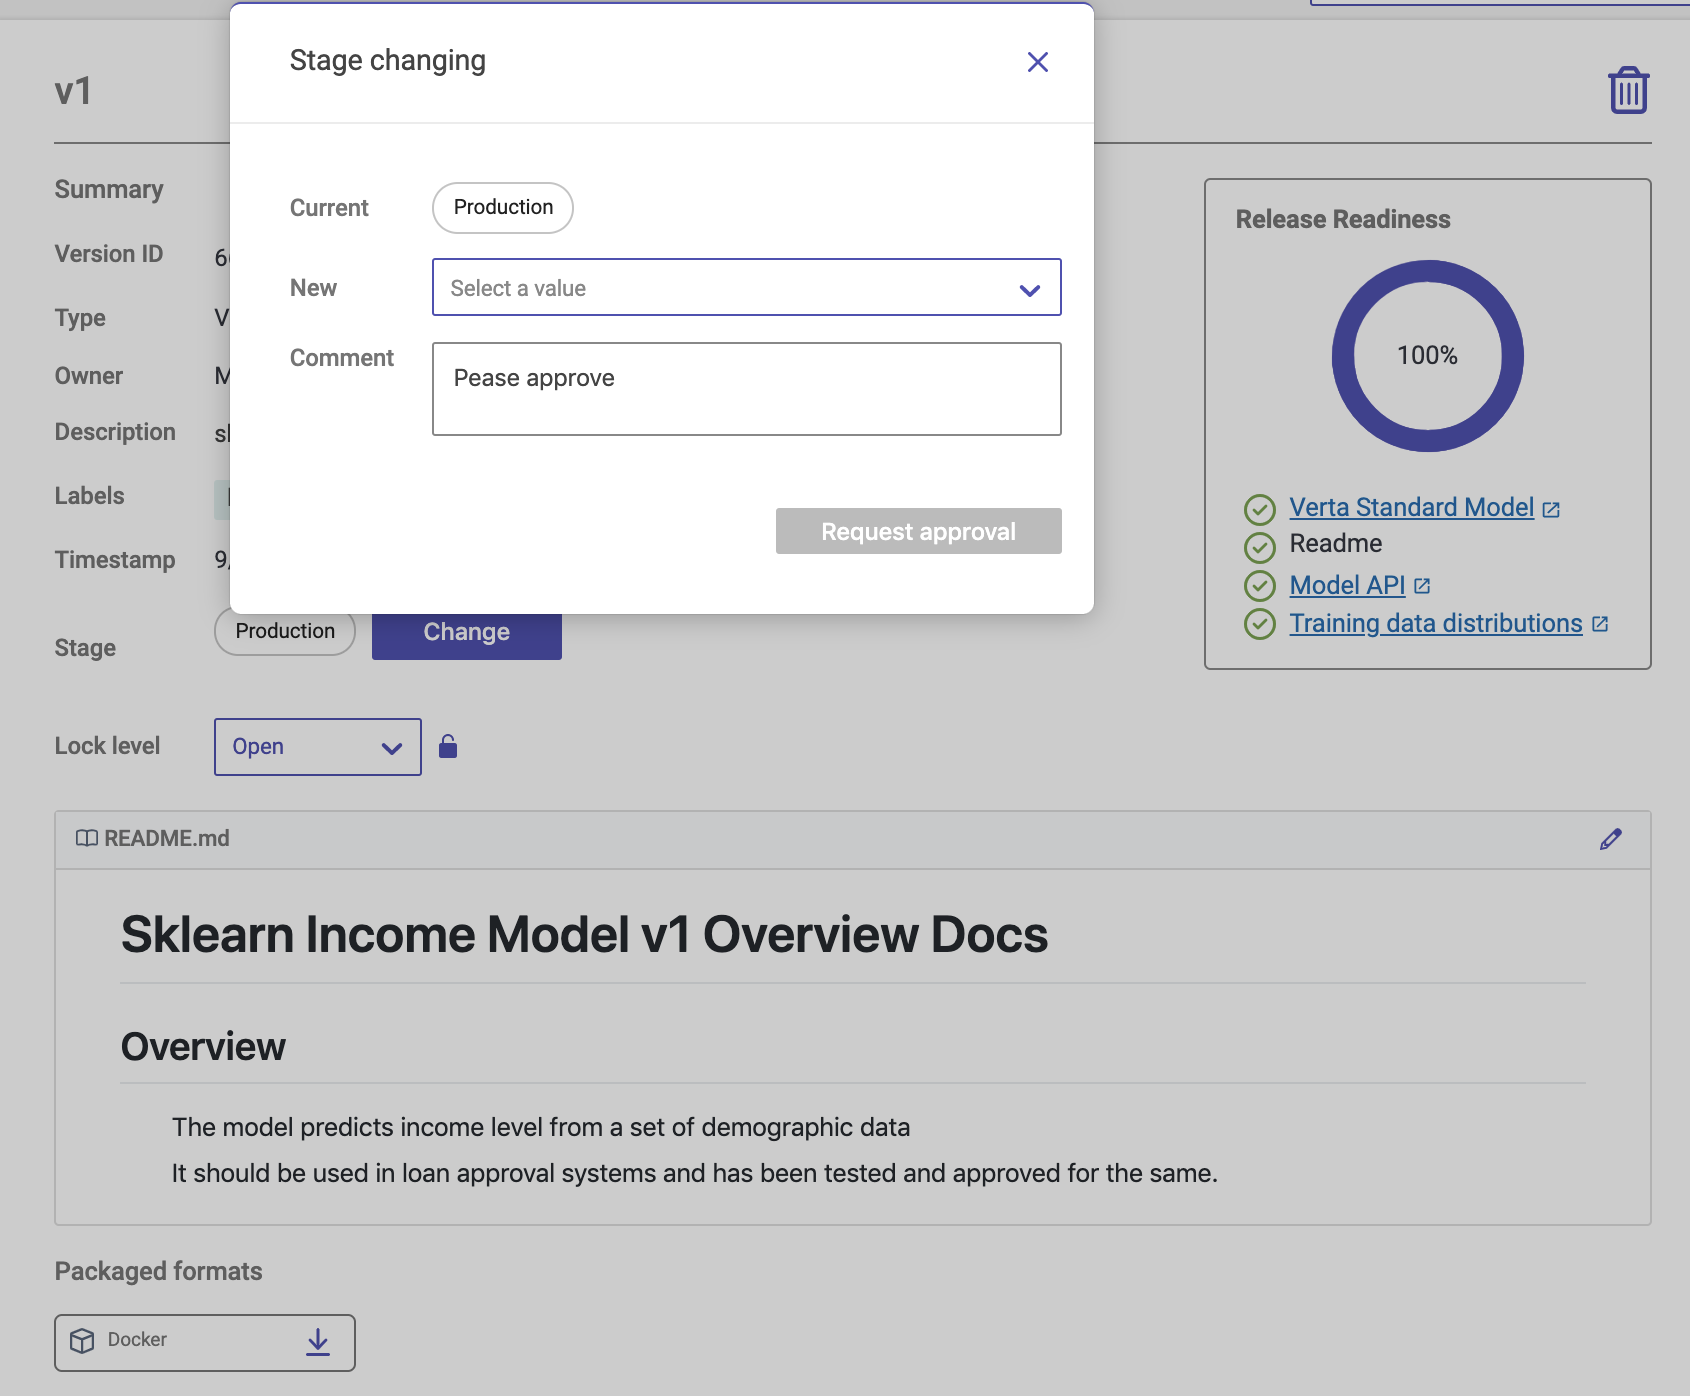Click the README.md book icon
Screen dimensions: 1690x1396
tap(87, 838)
